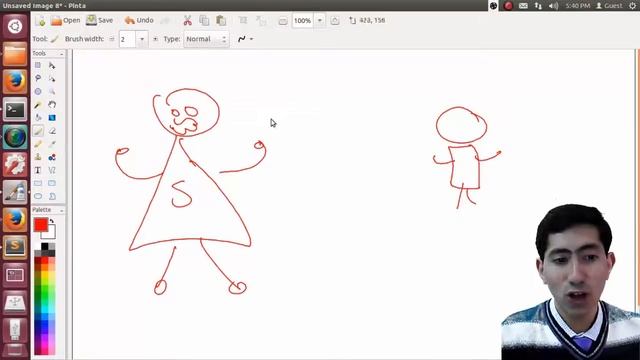Select the Ellipse Select tool
The height and width of the screenshot is (360, 640).
click(x=38, y=91)
